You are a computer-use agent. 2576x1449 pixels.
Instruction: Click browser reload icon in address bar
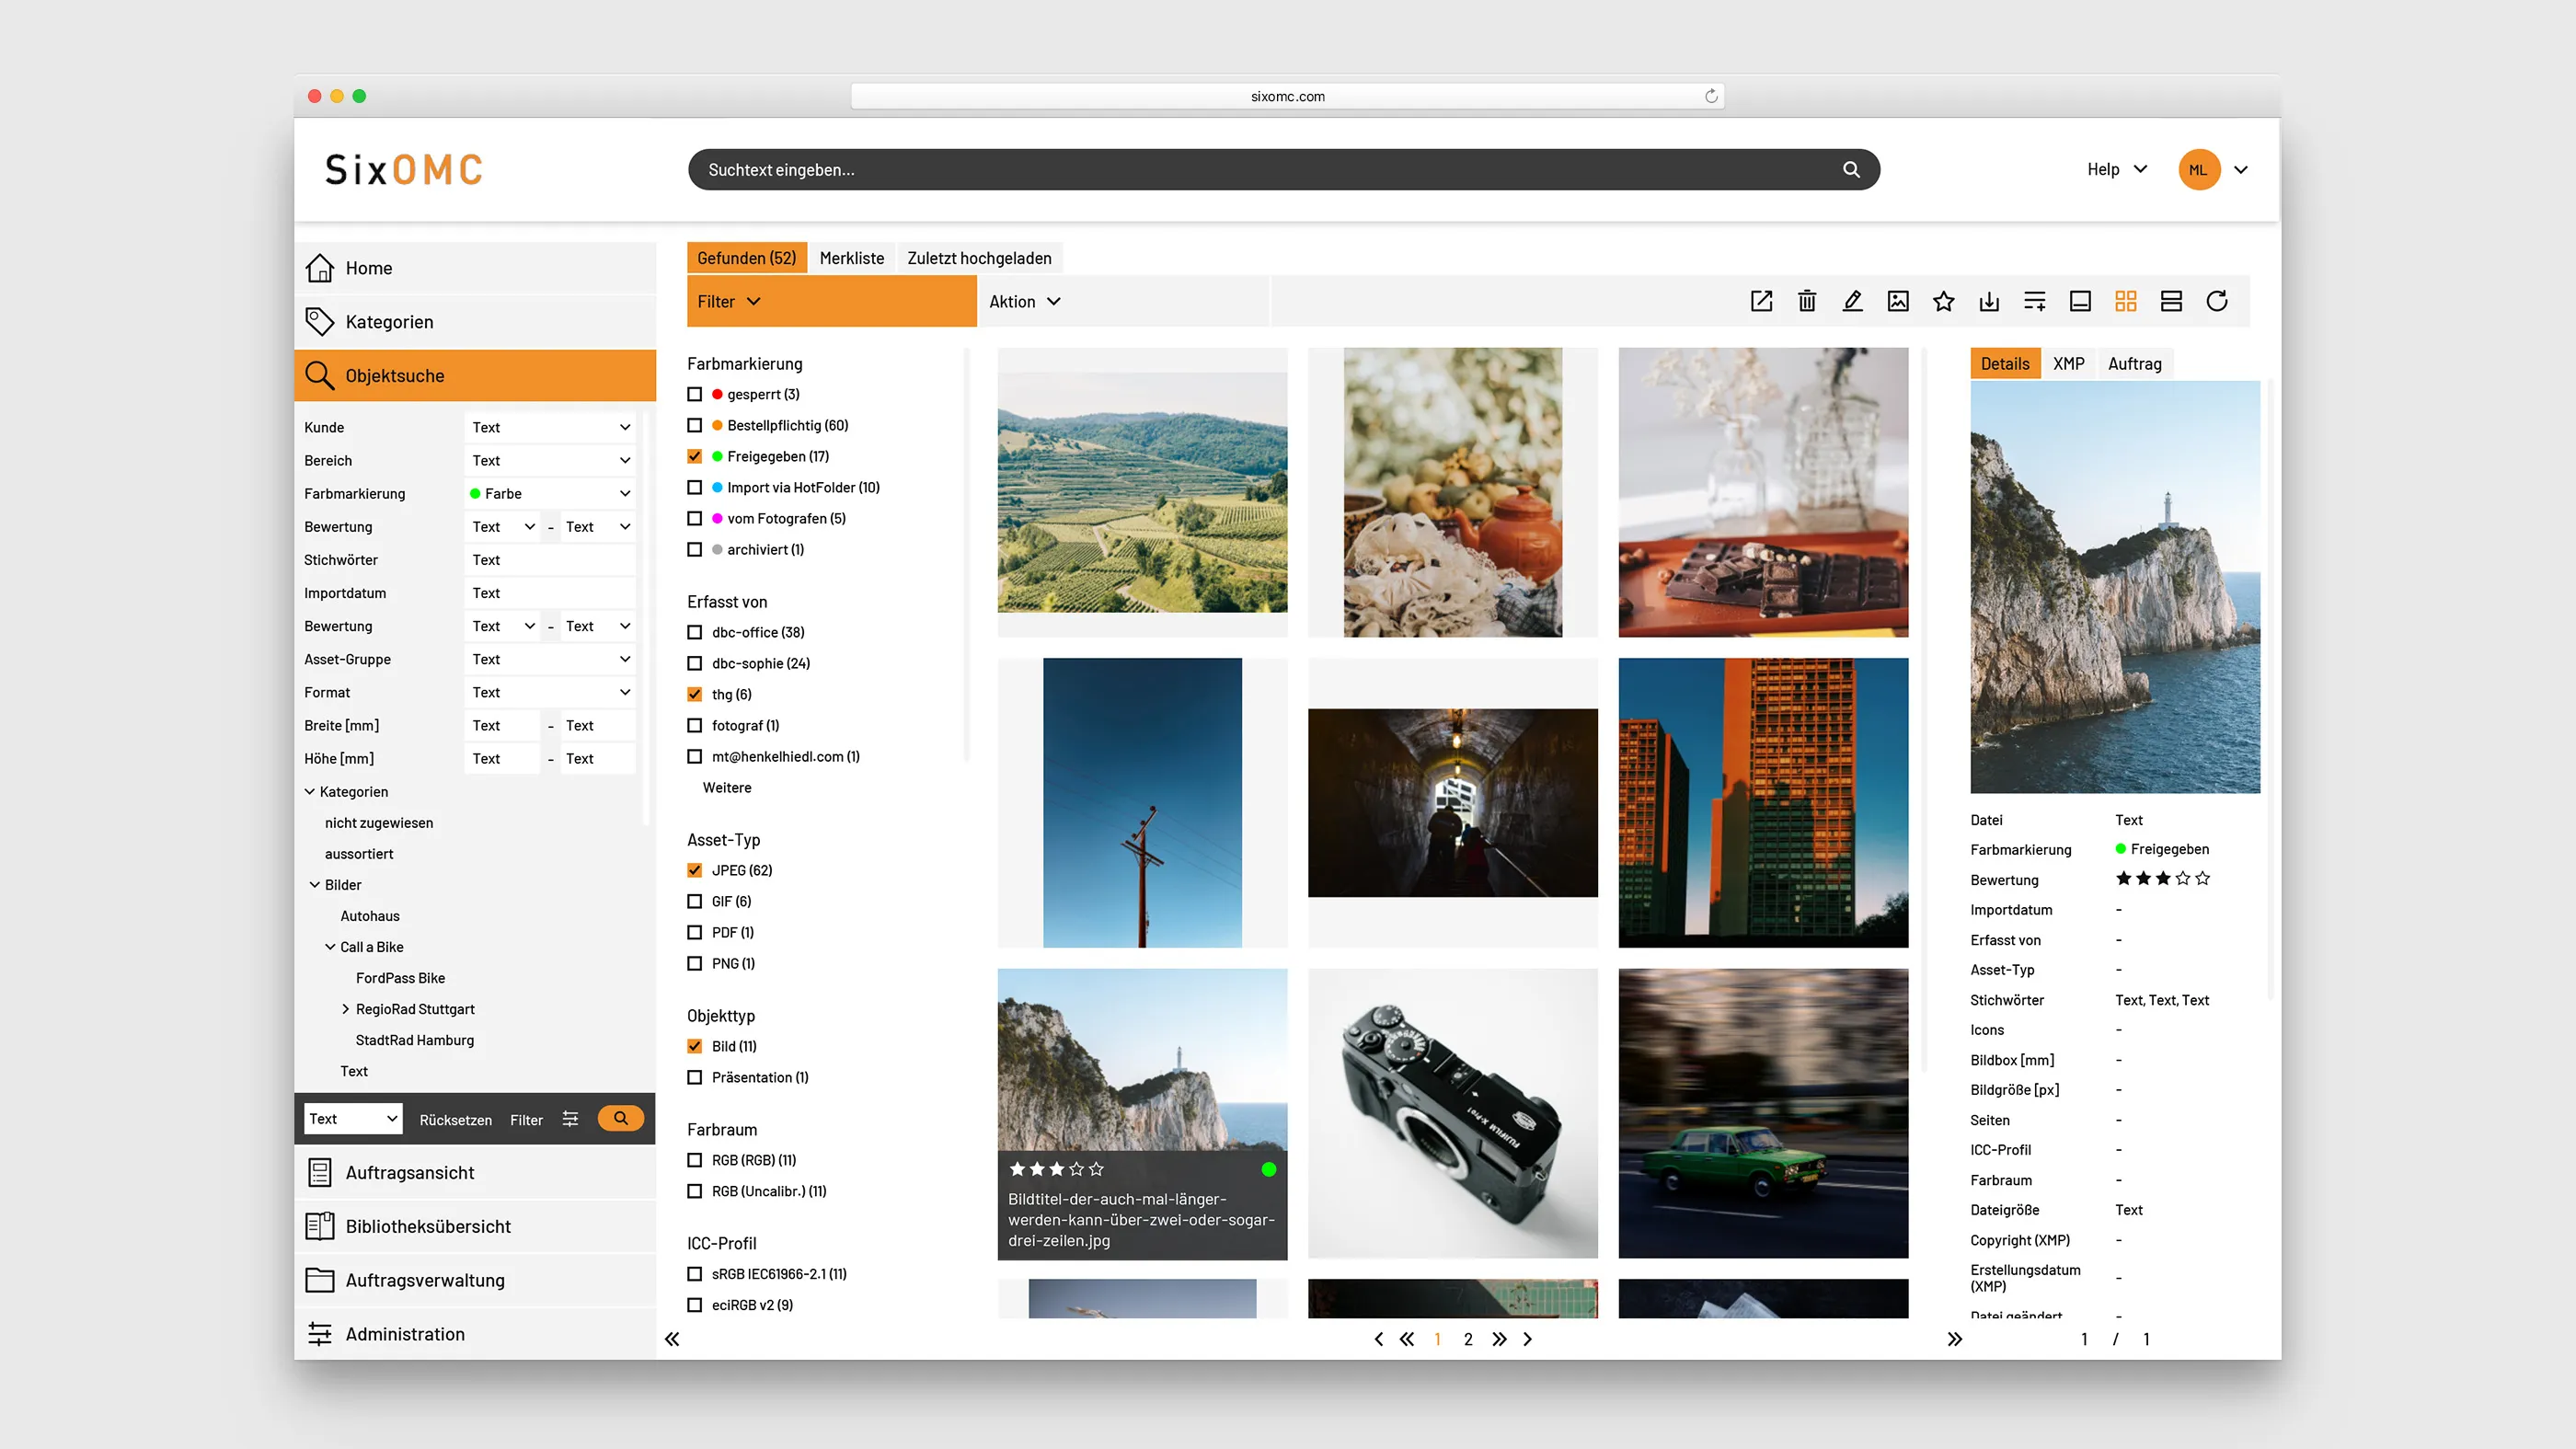click(x=1710, y=96)
